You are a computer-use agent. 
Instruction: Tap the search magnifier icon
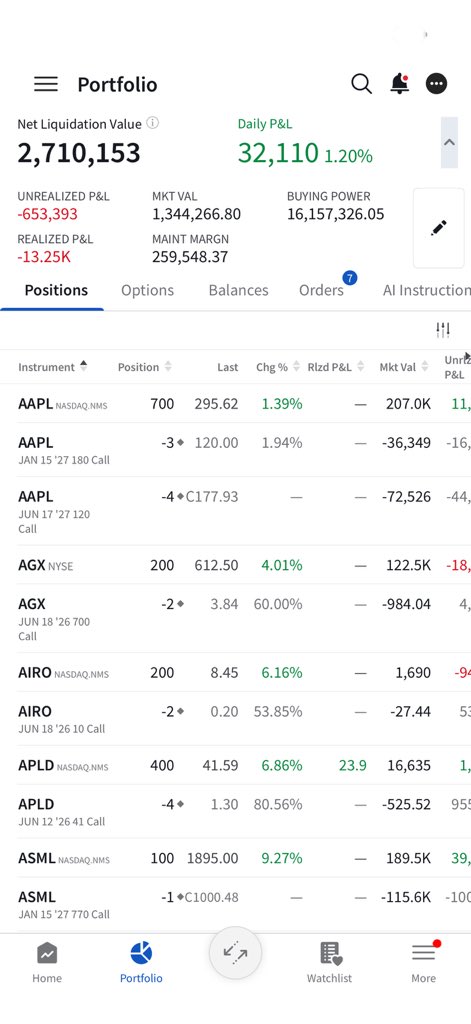(x=361, y=84)
